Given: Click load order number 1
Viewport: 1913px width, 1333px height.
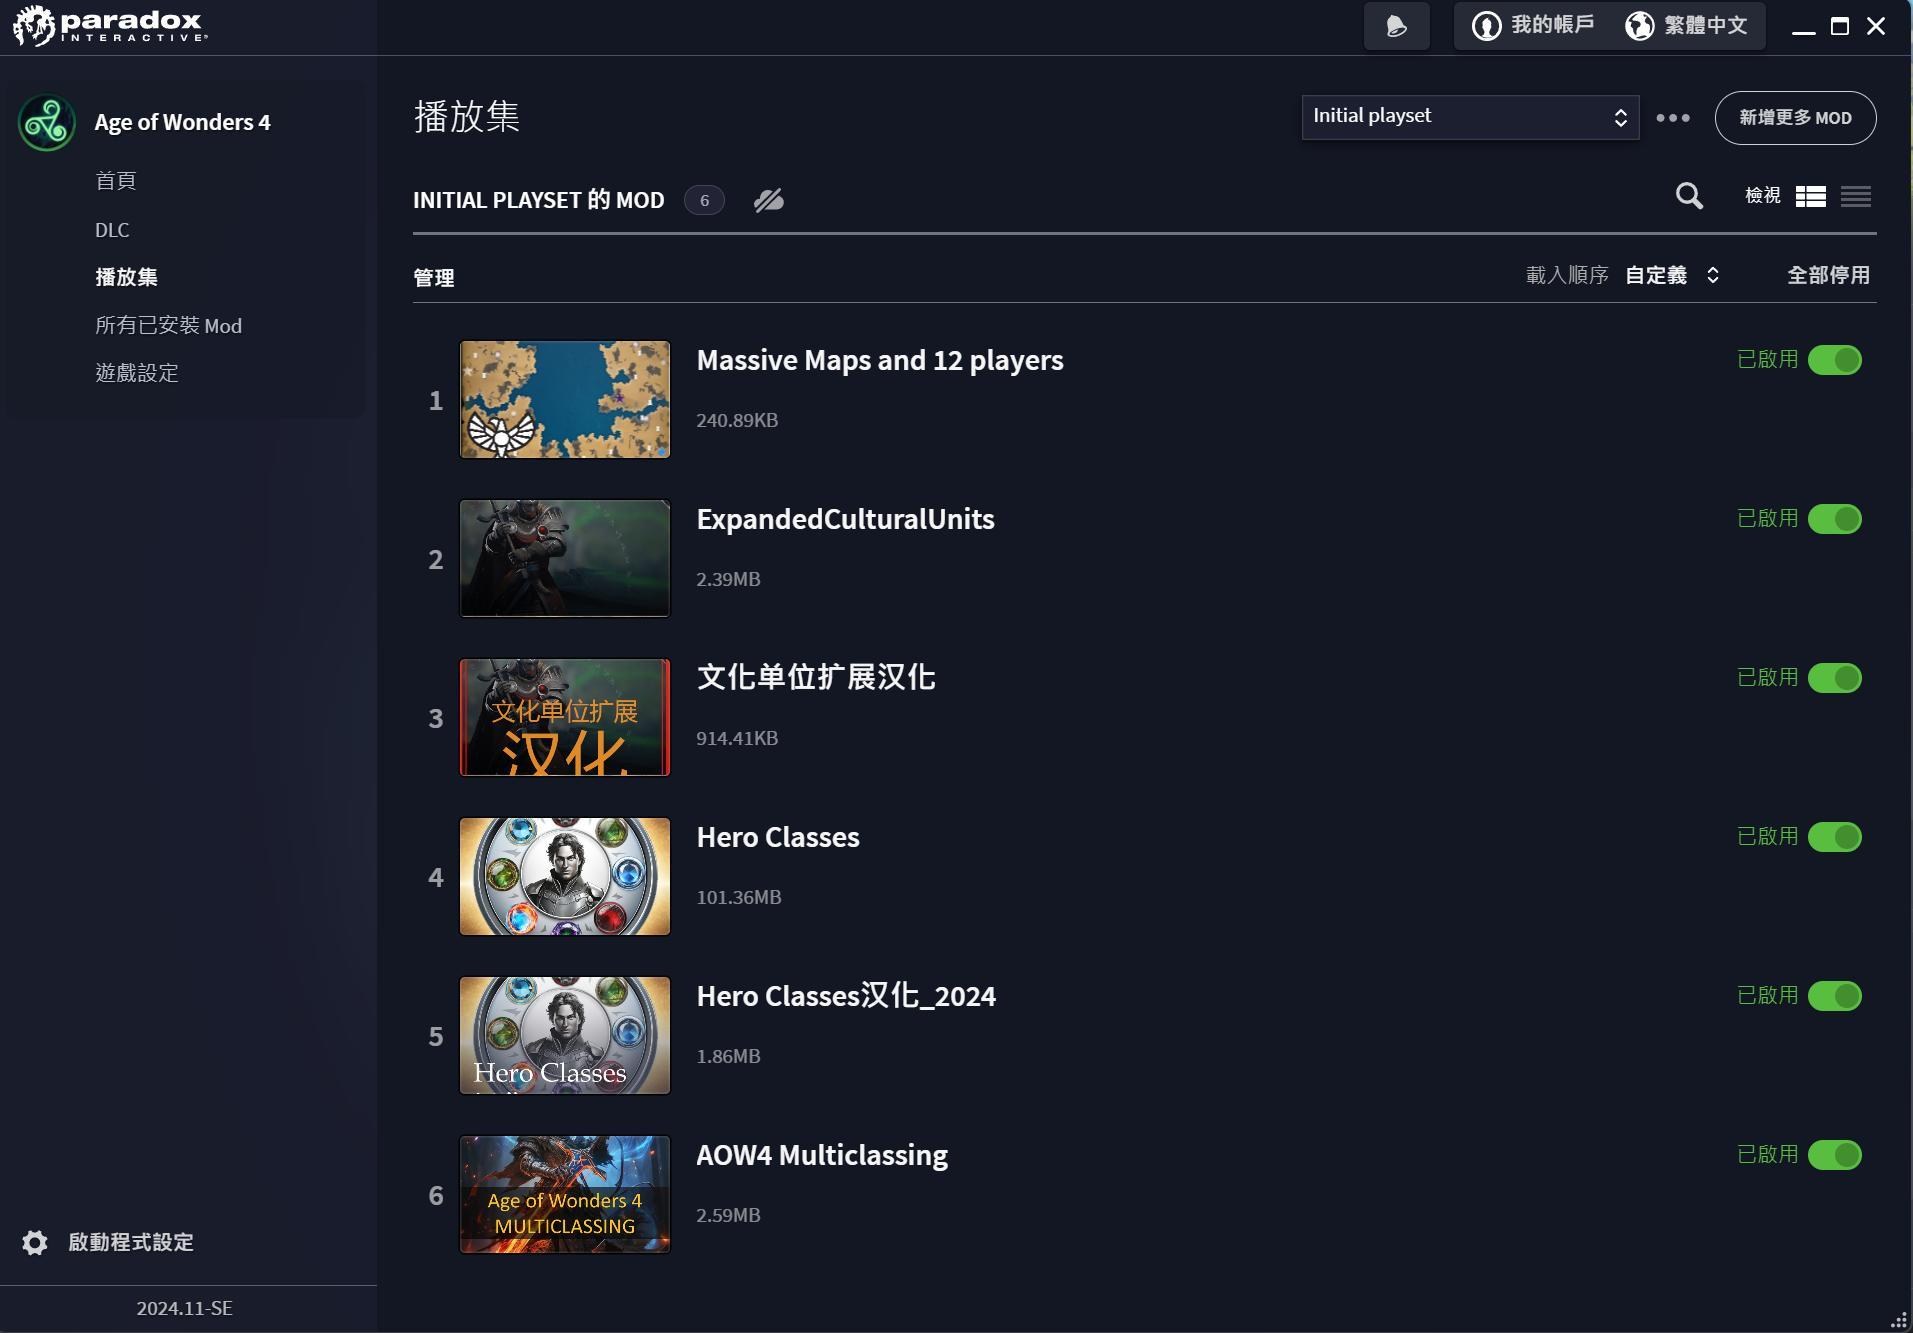Looking at the screenshot, I should [436, 401].
